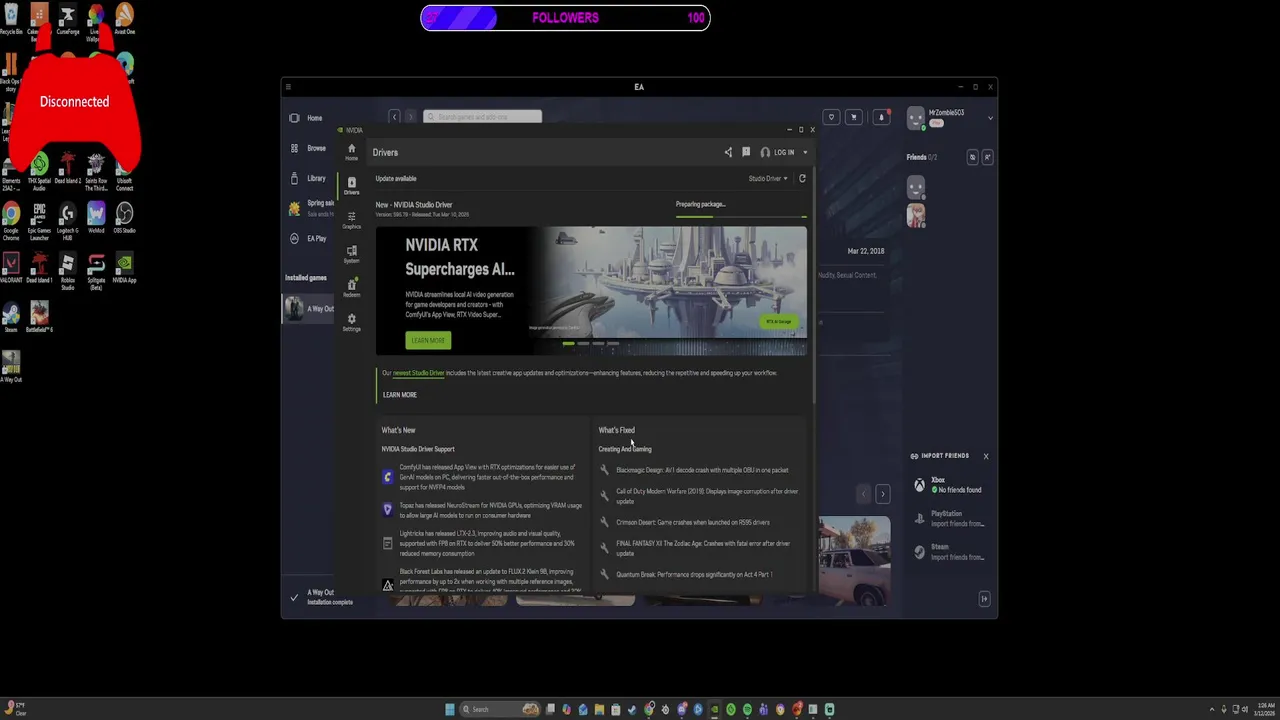
Task: Refresh the driver list with reload icon
Action: pos(802,178)
